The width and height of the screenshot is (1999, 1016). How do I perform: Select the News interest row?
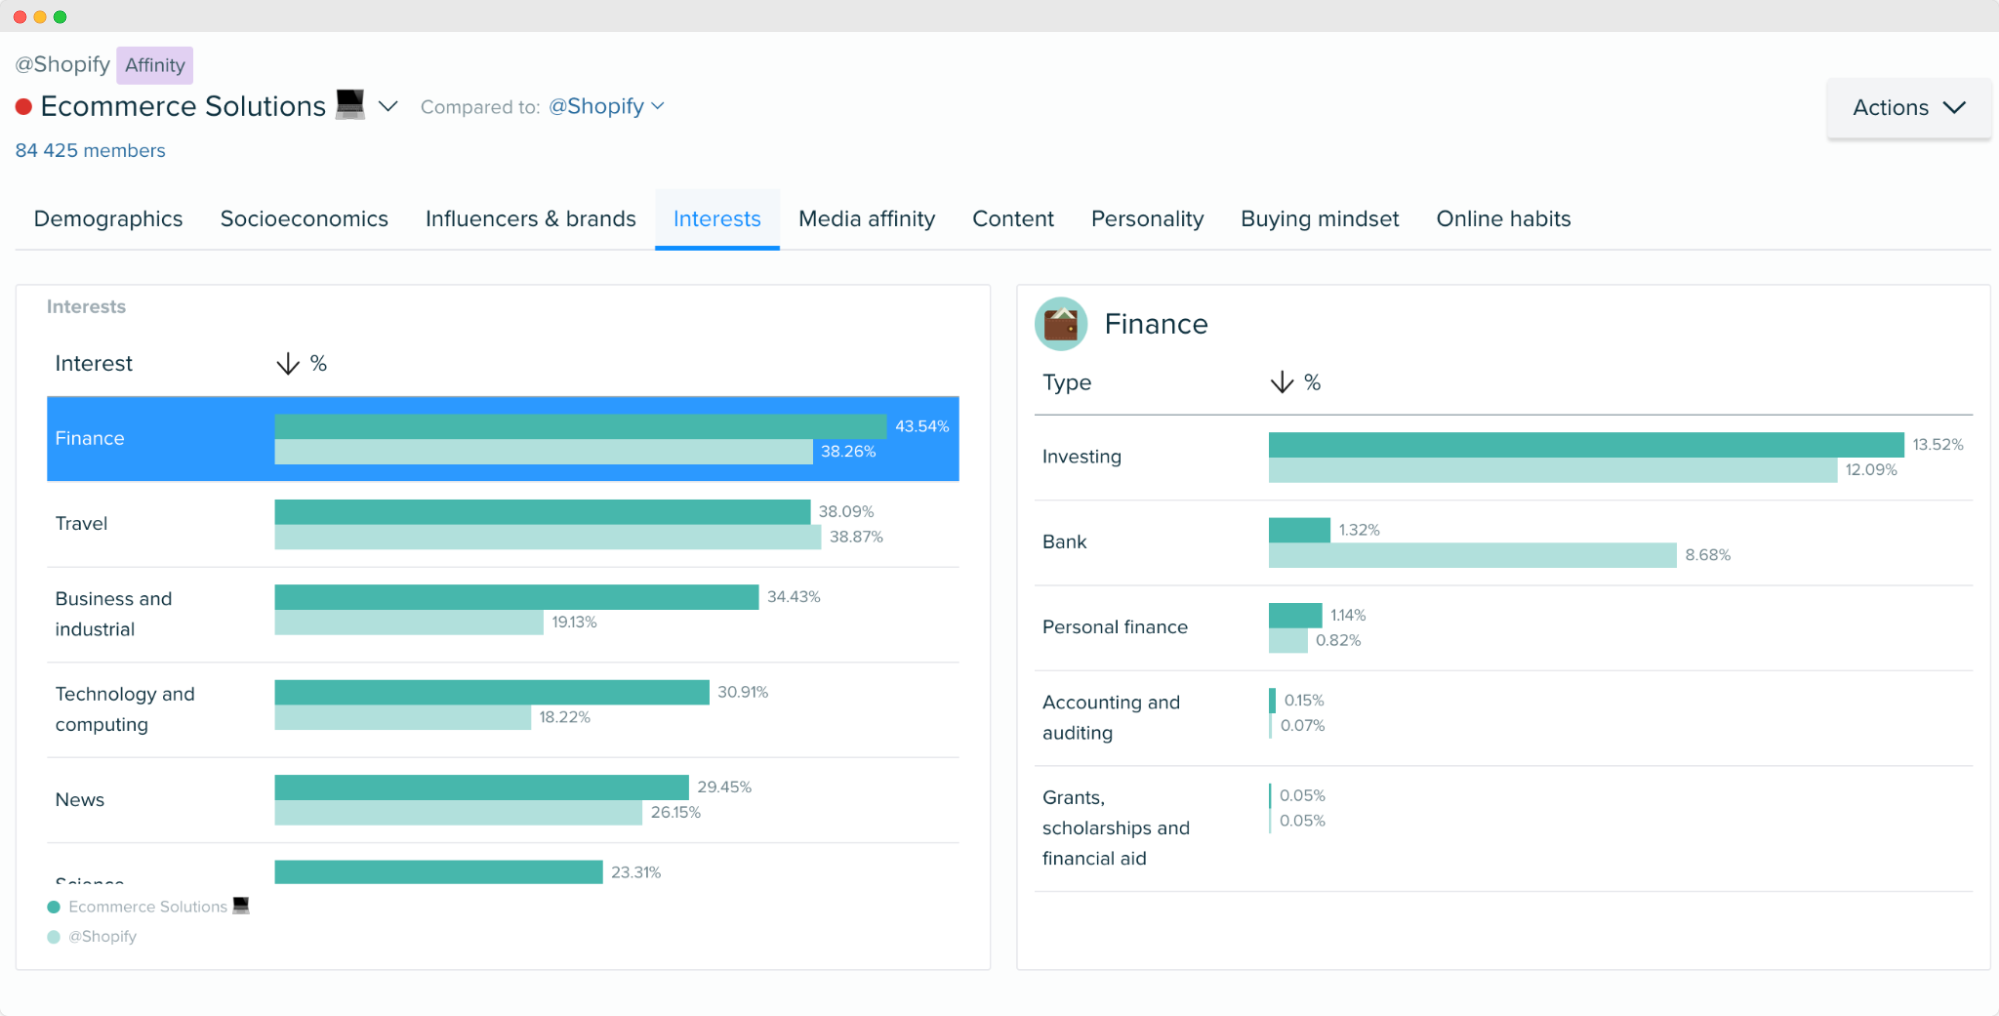[x=503, y=800]
